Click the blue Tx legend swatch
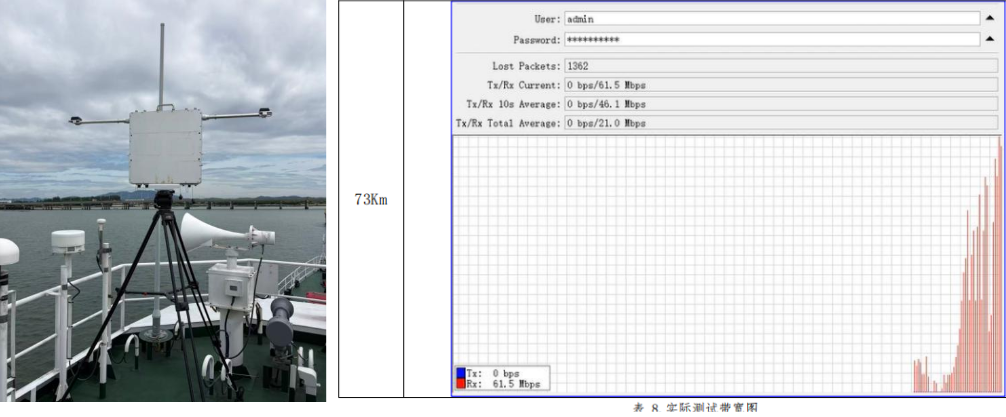 (461, 373)
